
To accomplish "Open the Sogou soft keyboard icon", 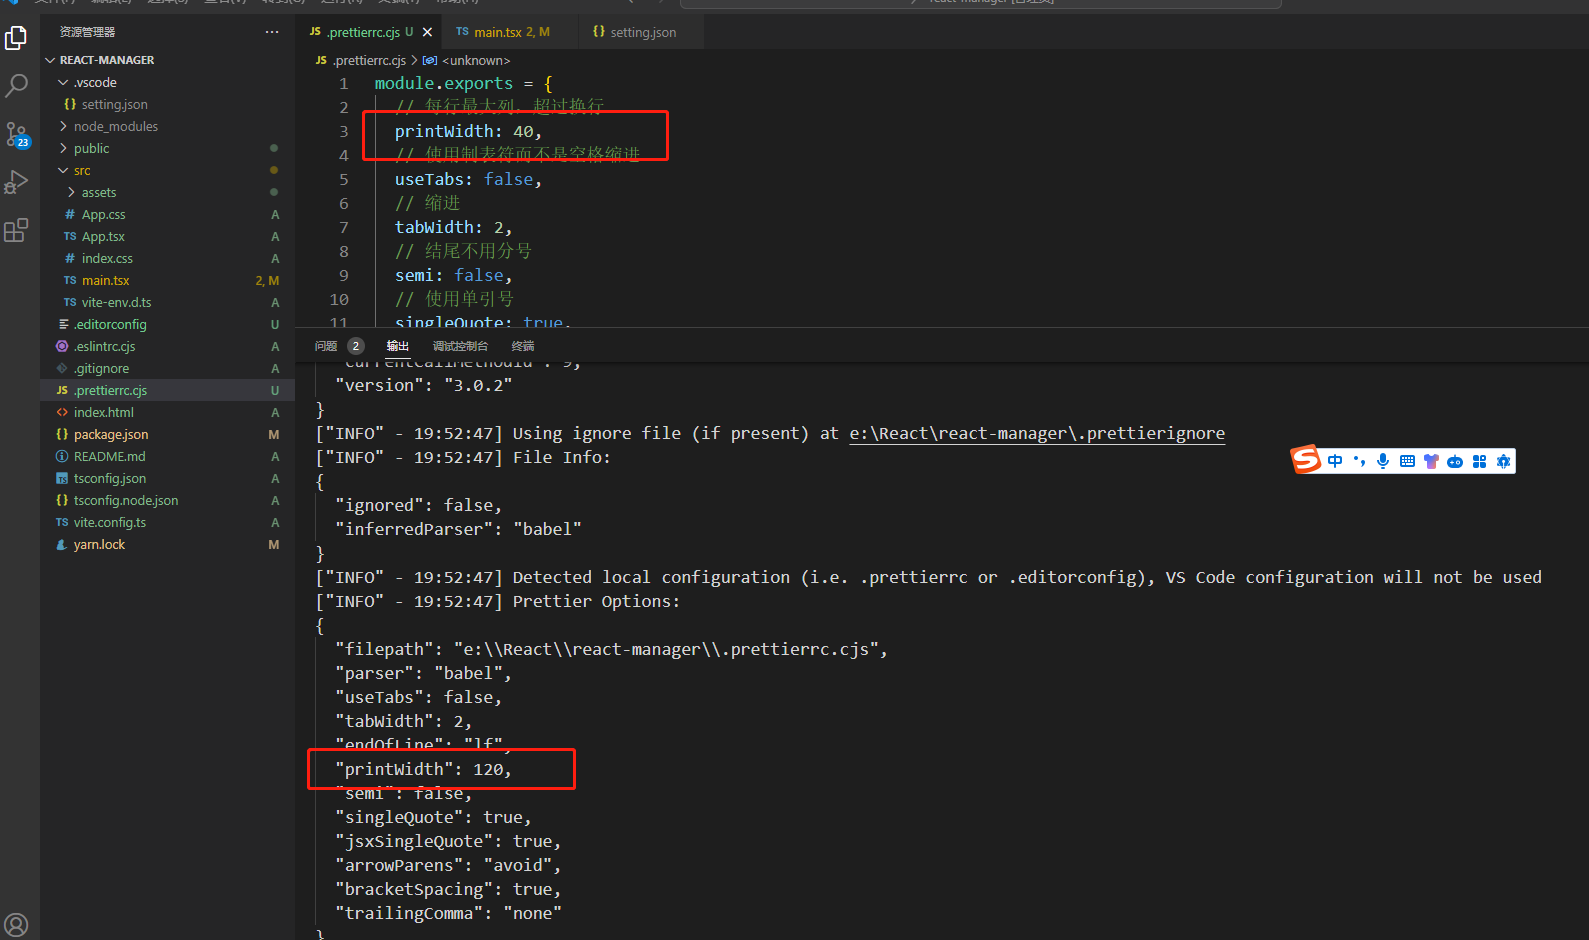I will [x=1407, y=461].
